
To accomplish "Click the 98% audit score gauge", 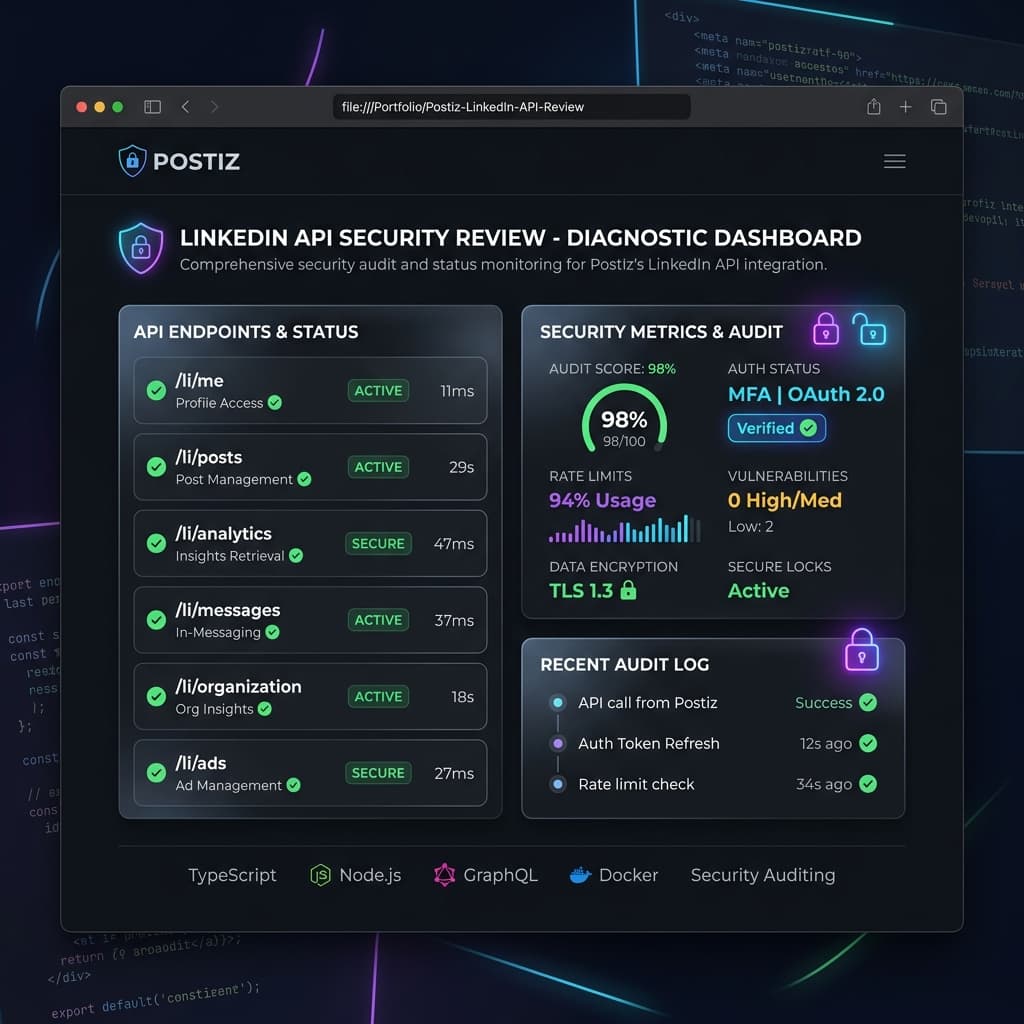I will click(x=624, y=420).
